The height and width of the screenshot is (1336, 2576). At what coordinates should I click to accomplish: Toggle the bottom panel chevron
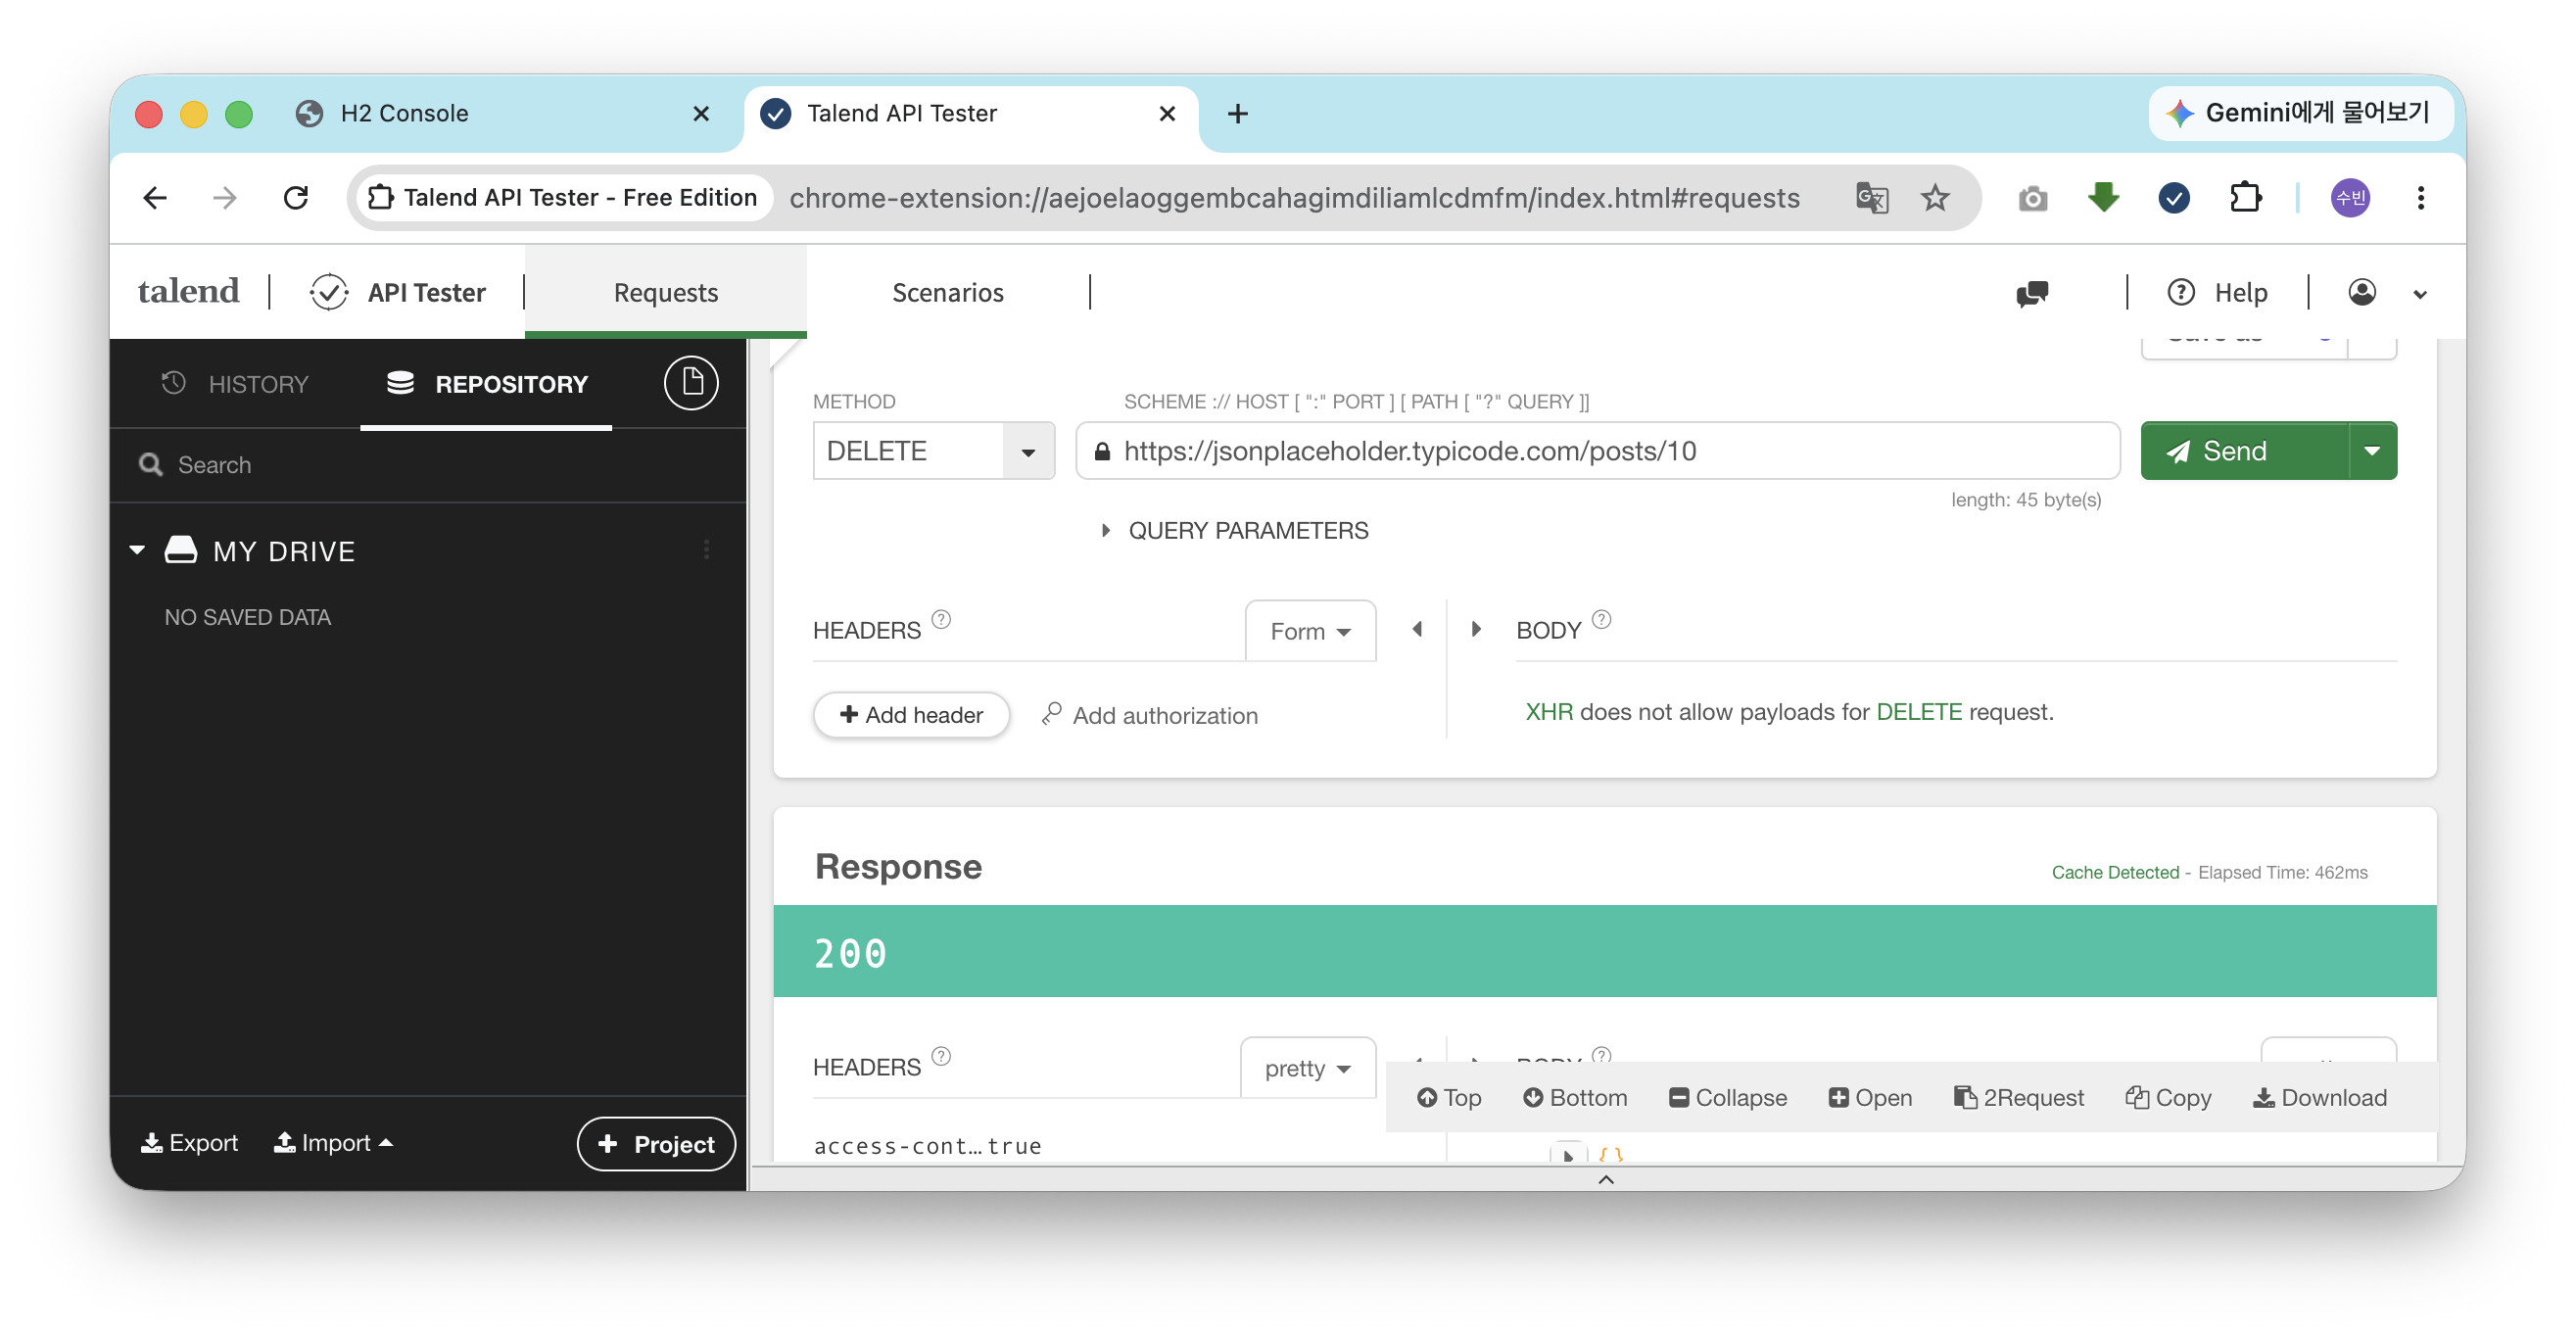tap(1606, 1181)
